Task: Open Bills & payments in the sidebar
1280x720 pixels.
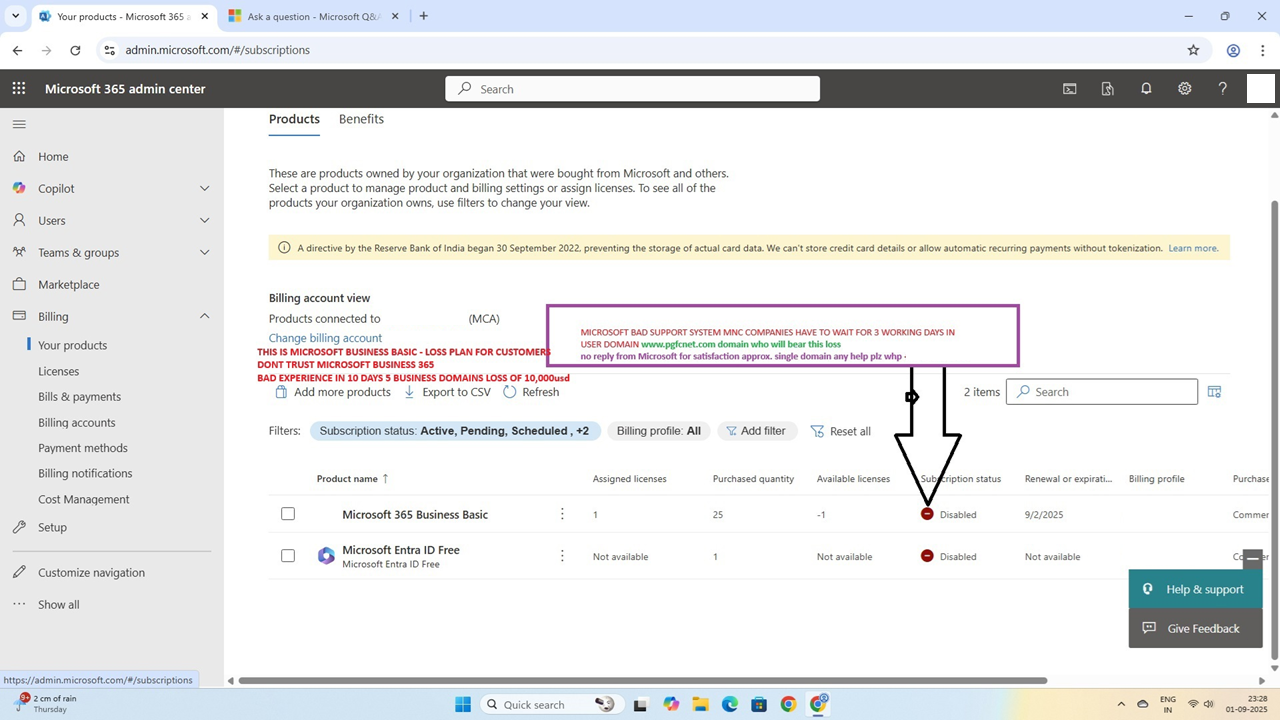Action: pyautogui.click(x=80, y=397)
